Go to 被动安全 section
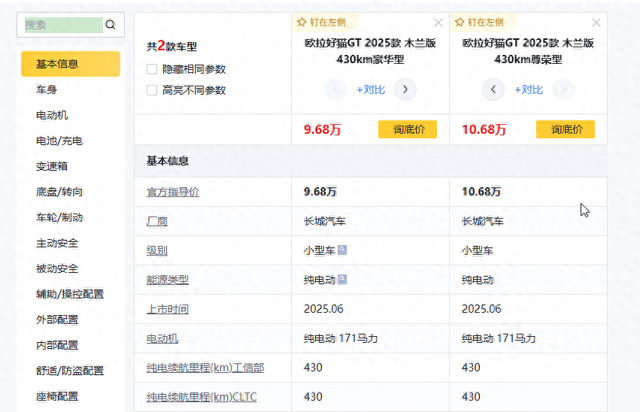This screenshot has width=640, height=412. click(57, 269)
